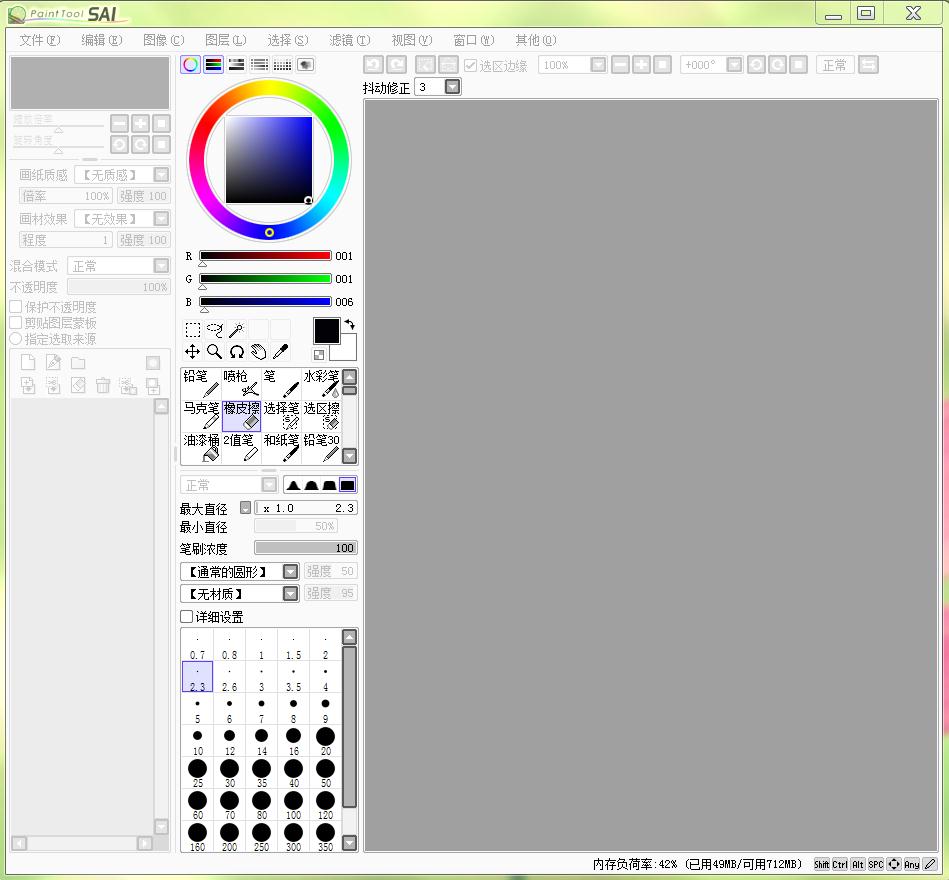Image resolution: width=949 pixels, height=880 pixels.
Task: Show the RGB sliders panel toggle
Action: click(x=213, y=65)
